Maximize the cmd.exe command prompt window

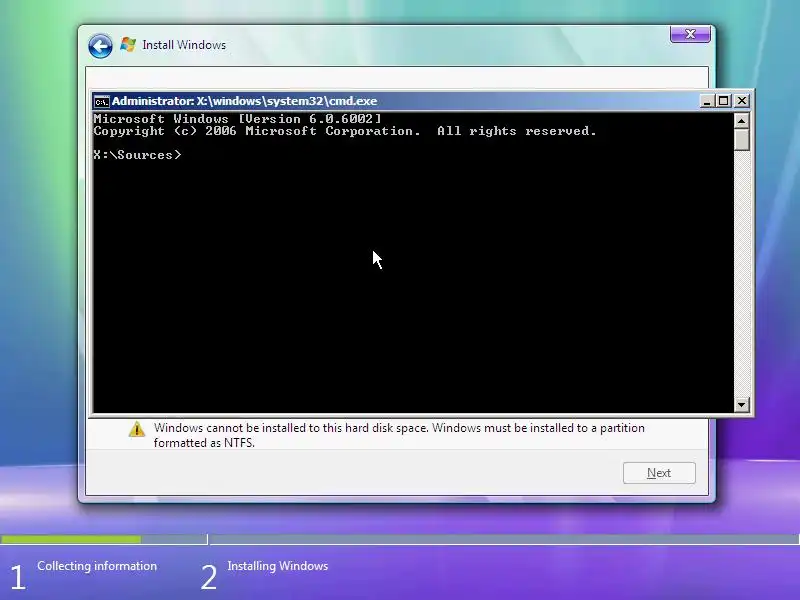[x=723, y=101]
